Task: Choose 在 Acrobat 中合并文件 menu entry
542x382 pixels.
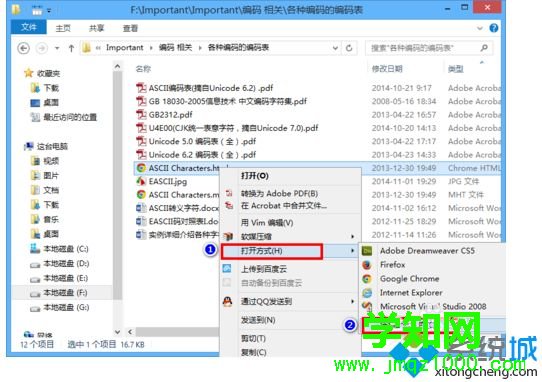Action: pos(284,206)
